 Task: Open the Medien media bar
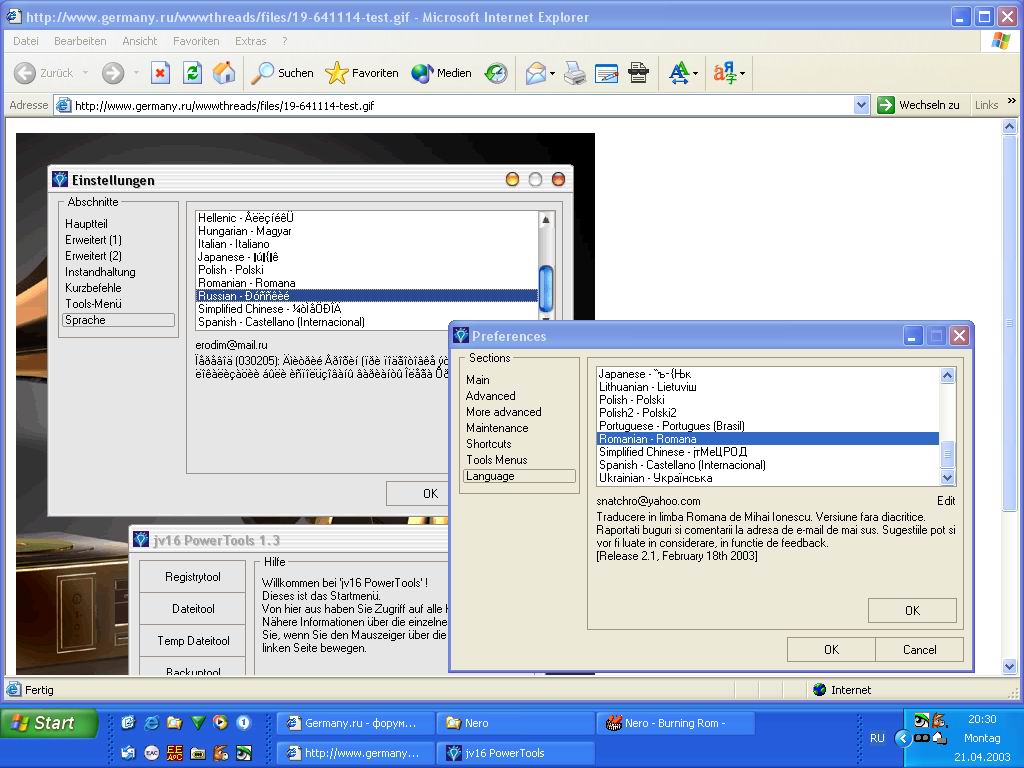441,73
